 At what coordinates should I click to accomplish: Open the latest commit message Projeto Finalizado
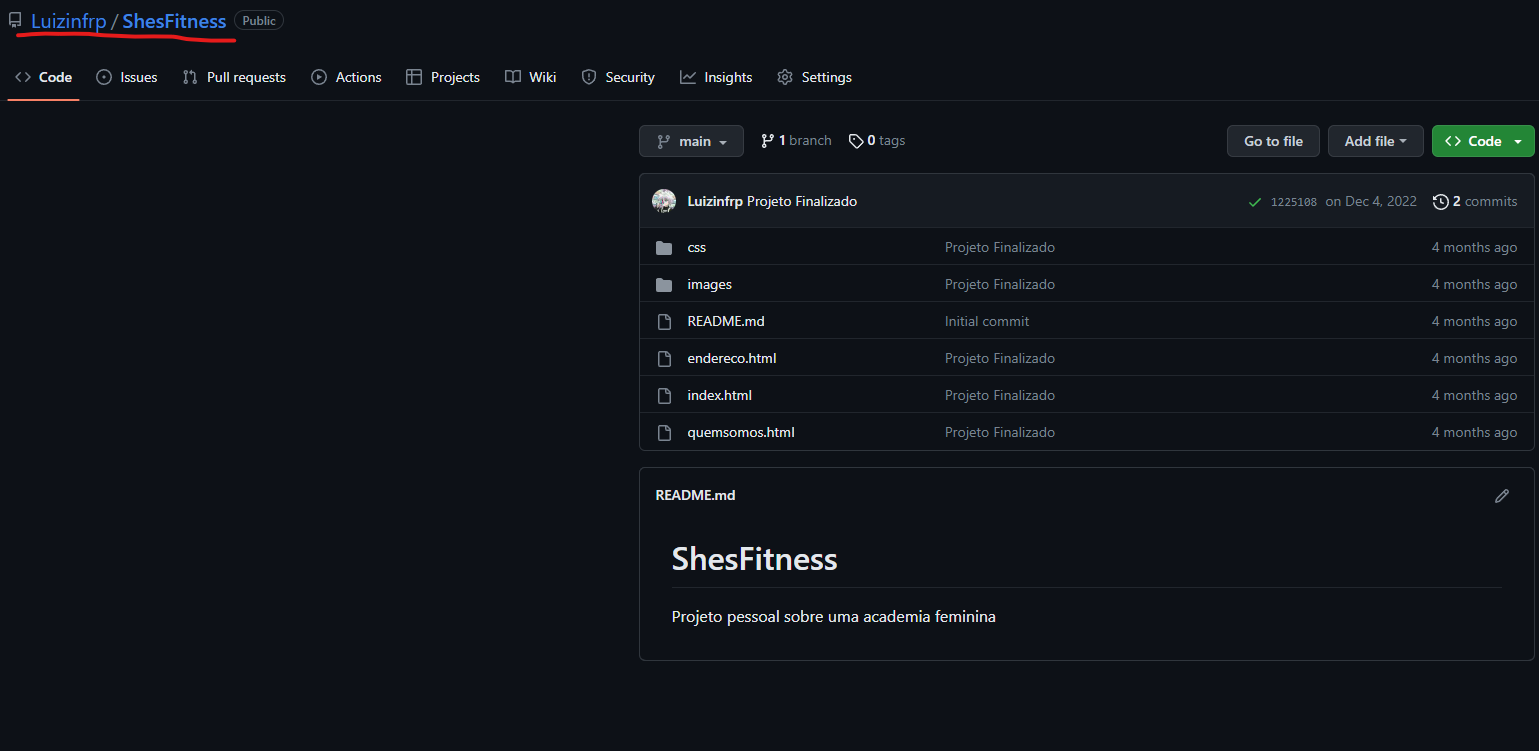[x=802, y=201]
